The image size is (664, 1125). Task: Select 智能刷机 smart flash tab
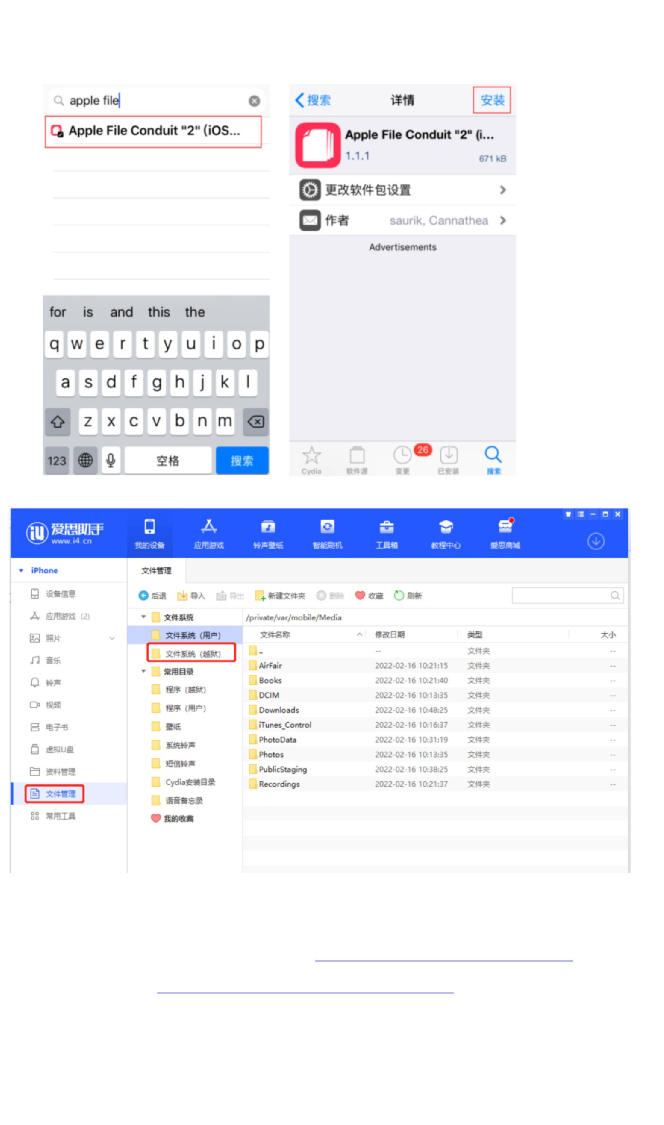coord(327,534)
